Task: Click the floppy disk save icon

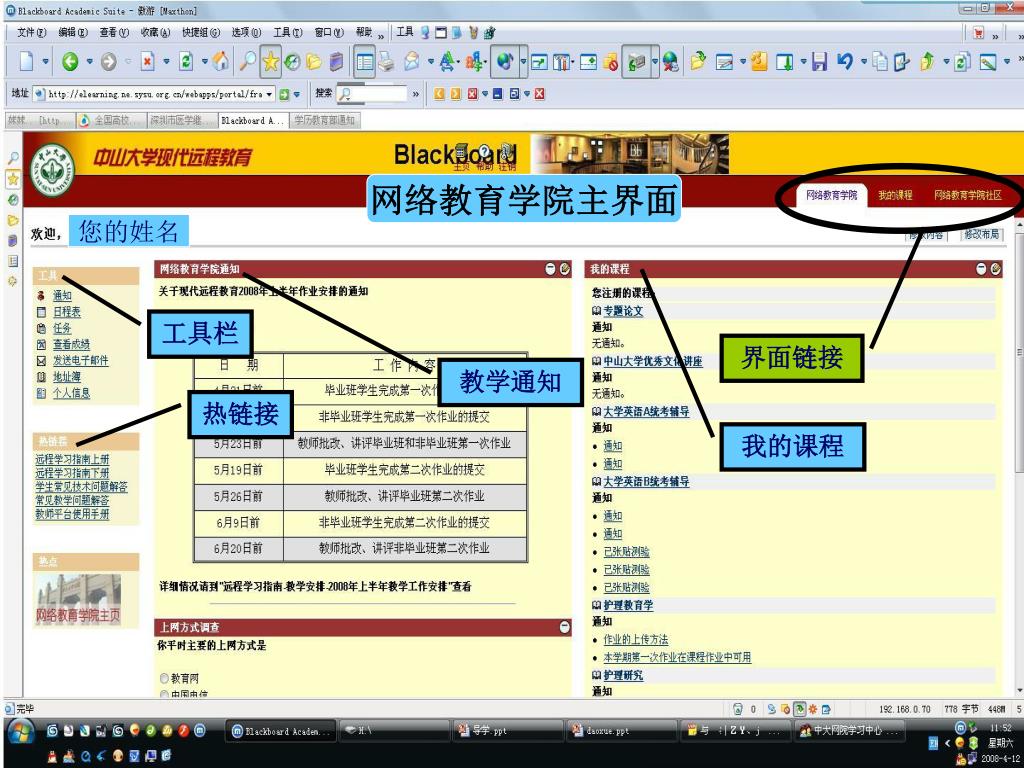Action: 819,62
